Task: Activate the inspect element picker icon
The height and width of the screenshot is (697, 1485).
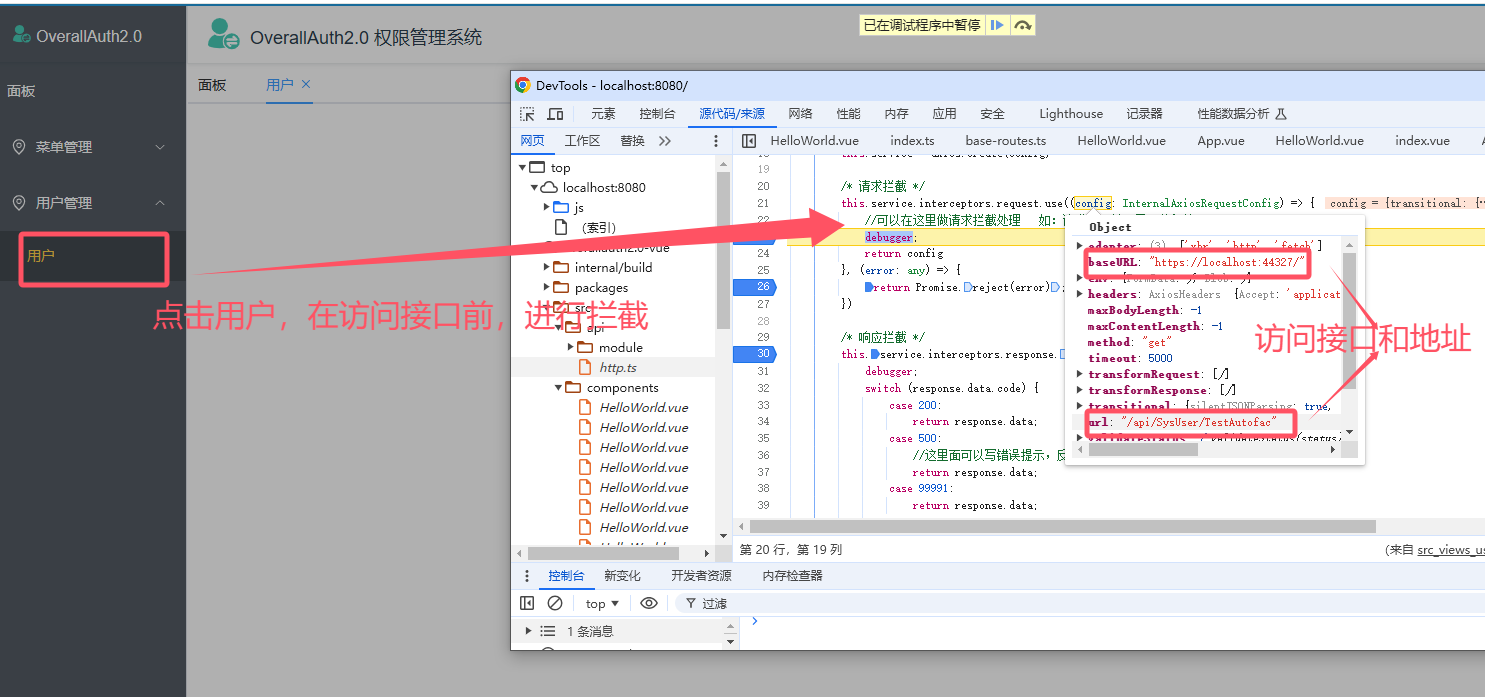Action: click(527, 114)
